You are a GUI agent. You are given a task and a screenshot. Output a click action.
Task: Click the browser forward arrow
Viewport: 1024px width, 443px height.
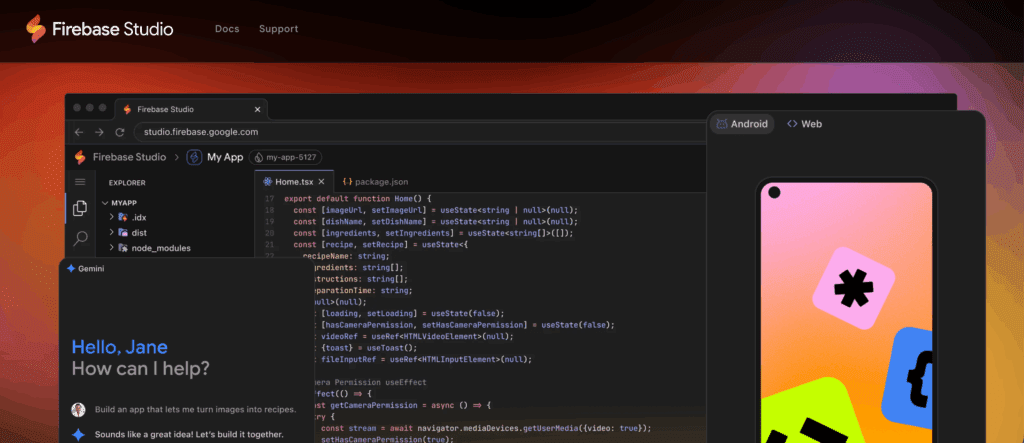pos(99,132)
